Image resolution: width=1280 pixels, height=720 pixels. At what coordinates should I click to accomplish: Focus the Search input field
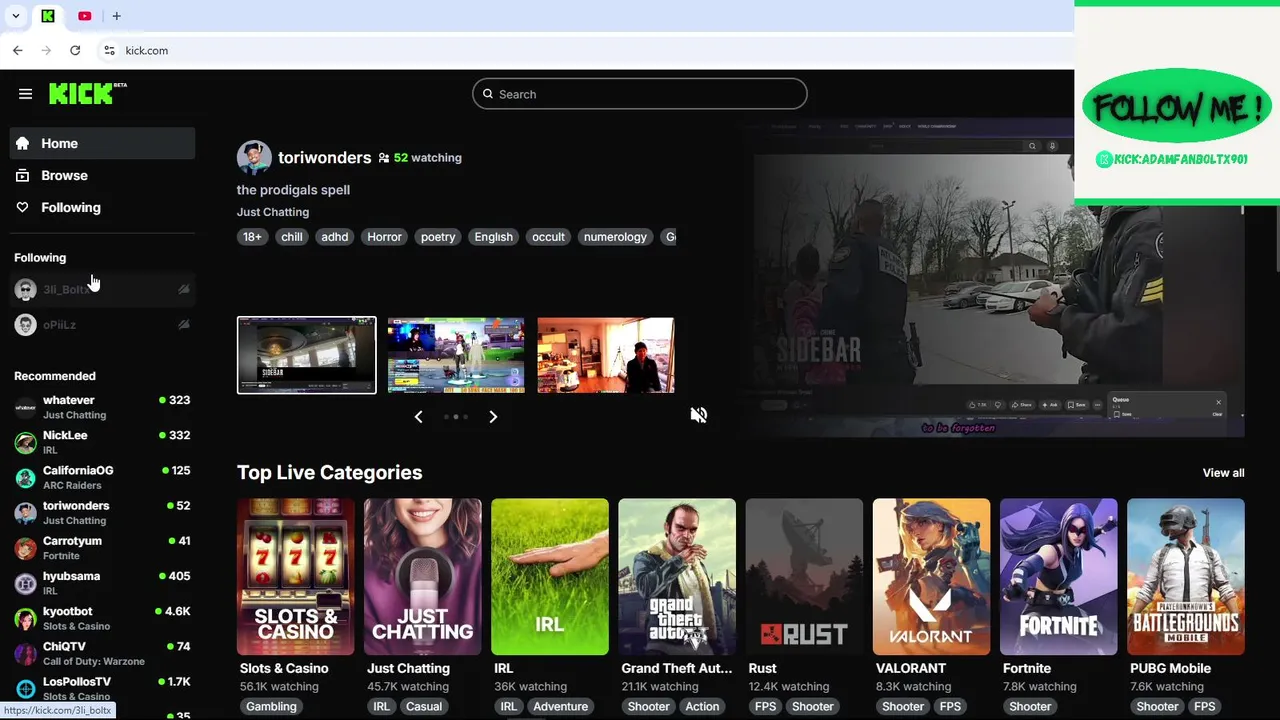[640, 94]
